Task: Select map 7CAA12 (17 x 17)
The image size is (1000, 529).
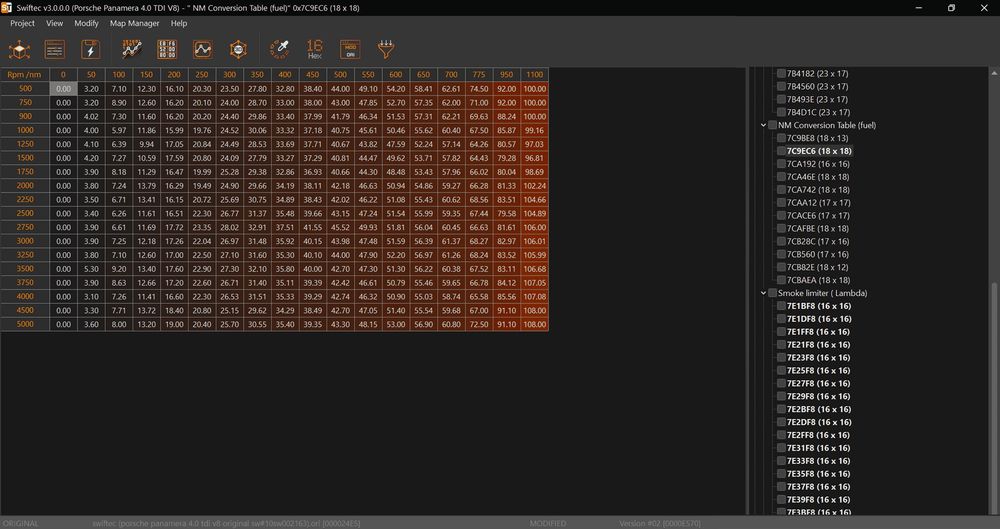Action: coord(818,203)
